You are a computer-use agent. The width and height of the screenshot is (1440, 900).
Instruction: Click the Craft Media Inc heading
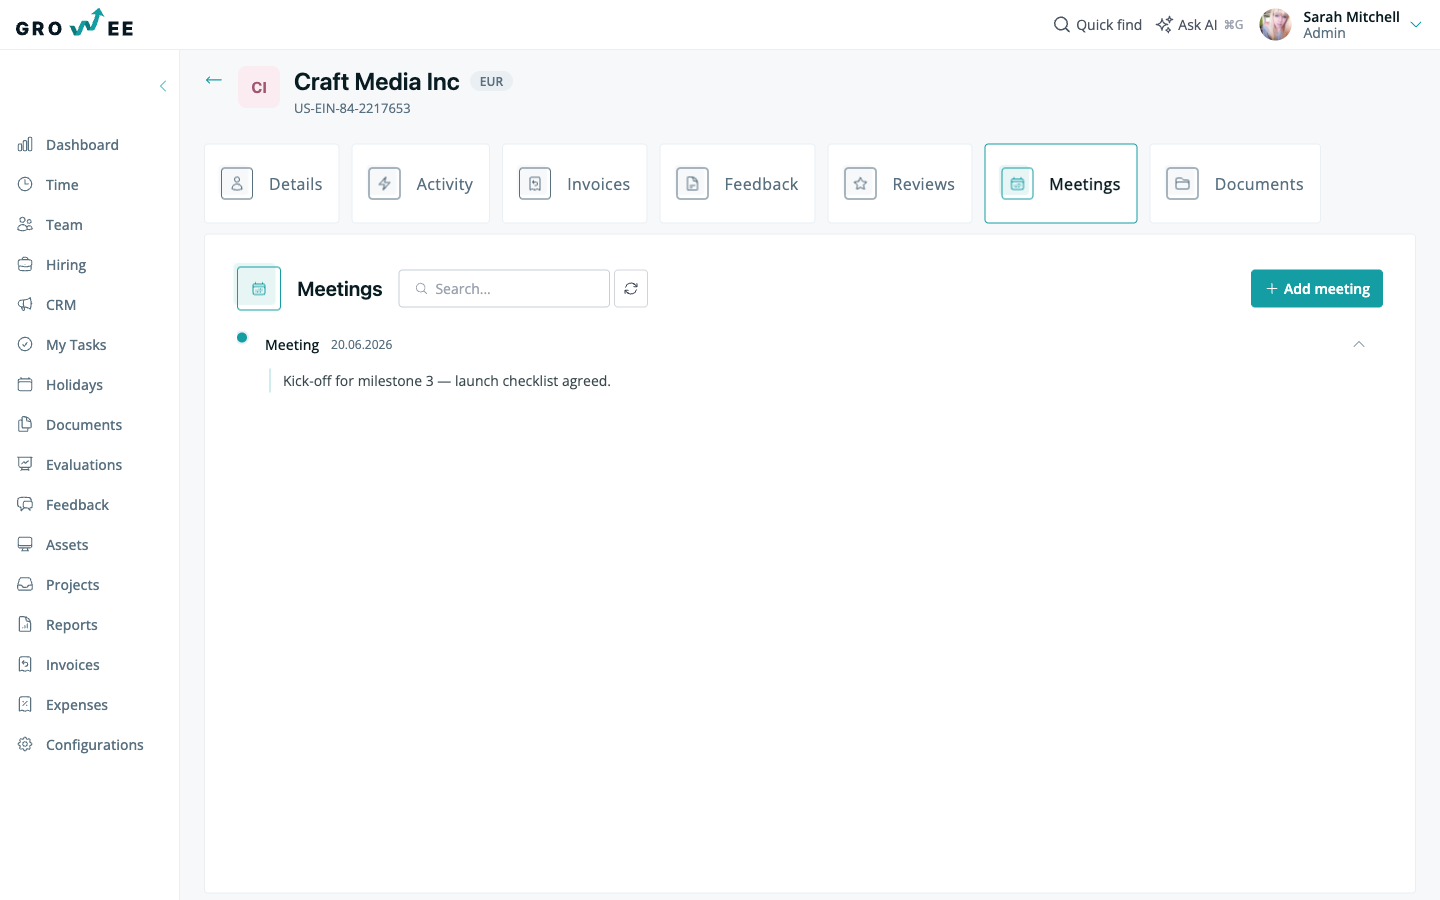377,82
